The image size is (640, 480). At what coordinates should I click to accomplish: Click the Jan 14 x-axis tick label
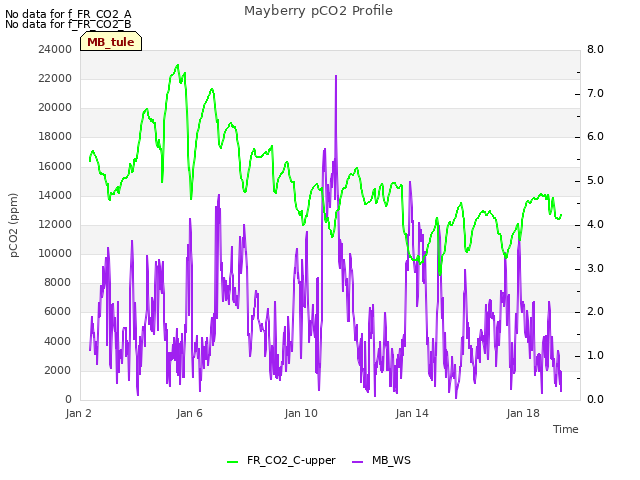click(412, 413)
